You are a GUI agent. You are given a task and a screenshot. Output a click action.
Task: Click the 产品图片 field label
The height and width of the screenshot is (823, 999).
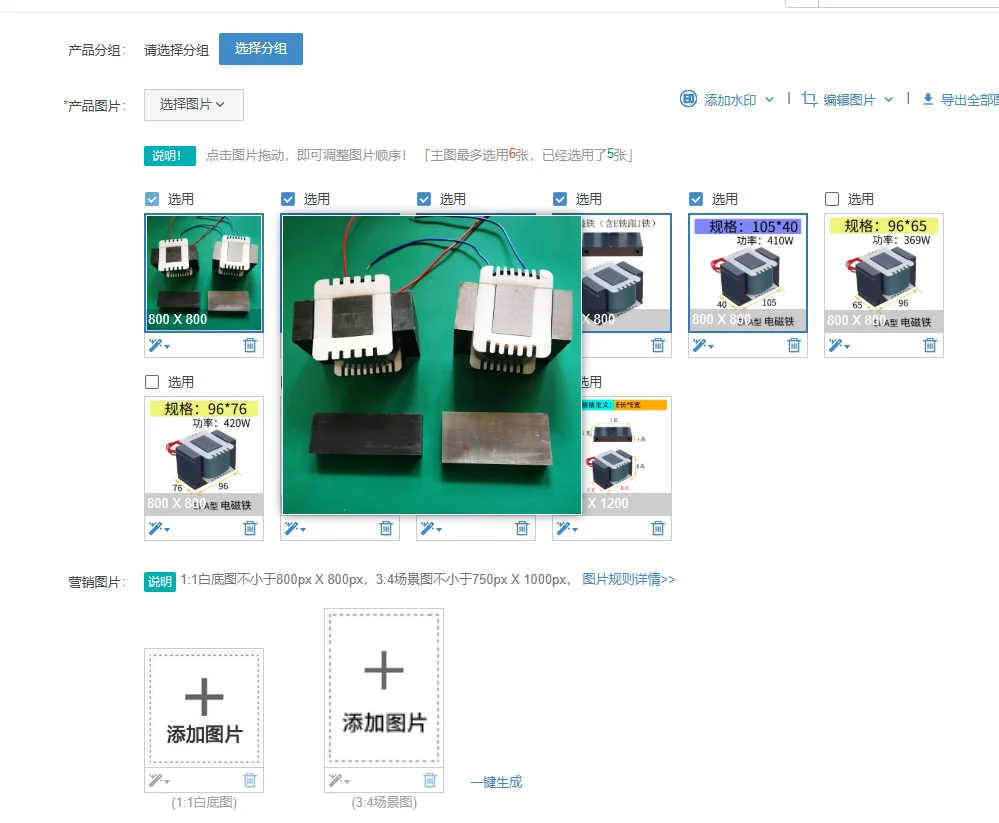pyautogui.click(x=94, y=106)
